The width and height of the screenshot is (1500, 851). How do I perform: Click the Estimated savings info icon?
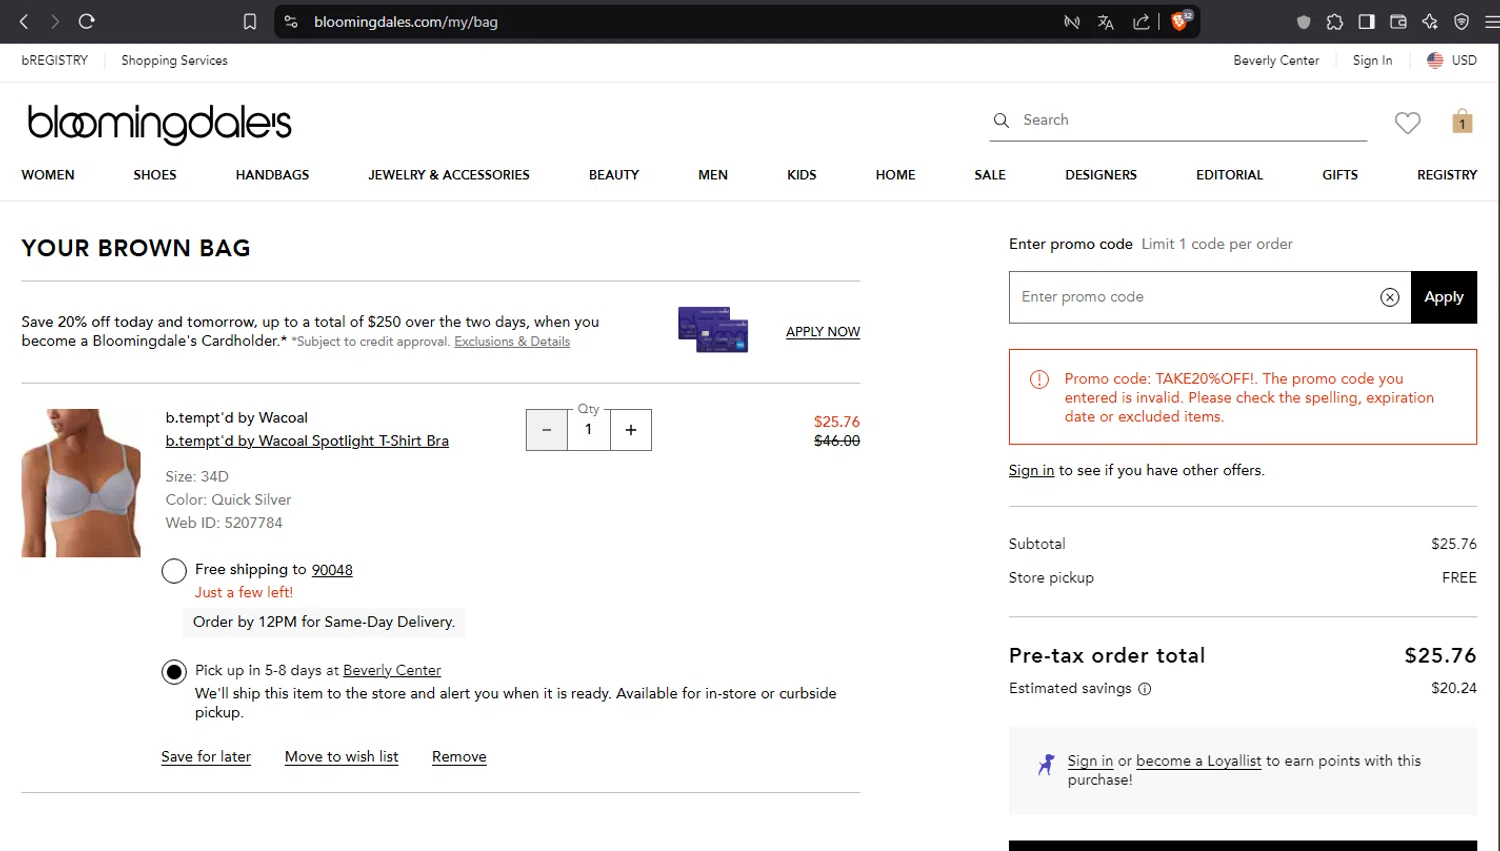(x=1145, y=689)
